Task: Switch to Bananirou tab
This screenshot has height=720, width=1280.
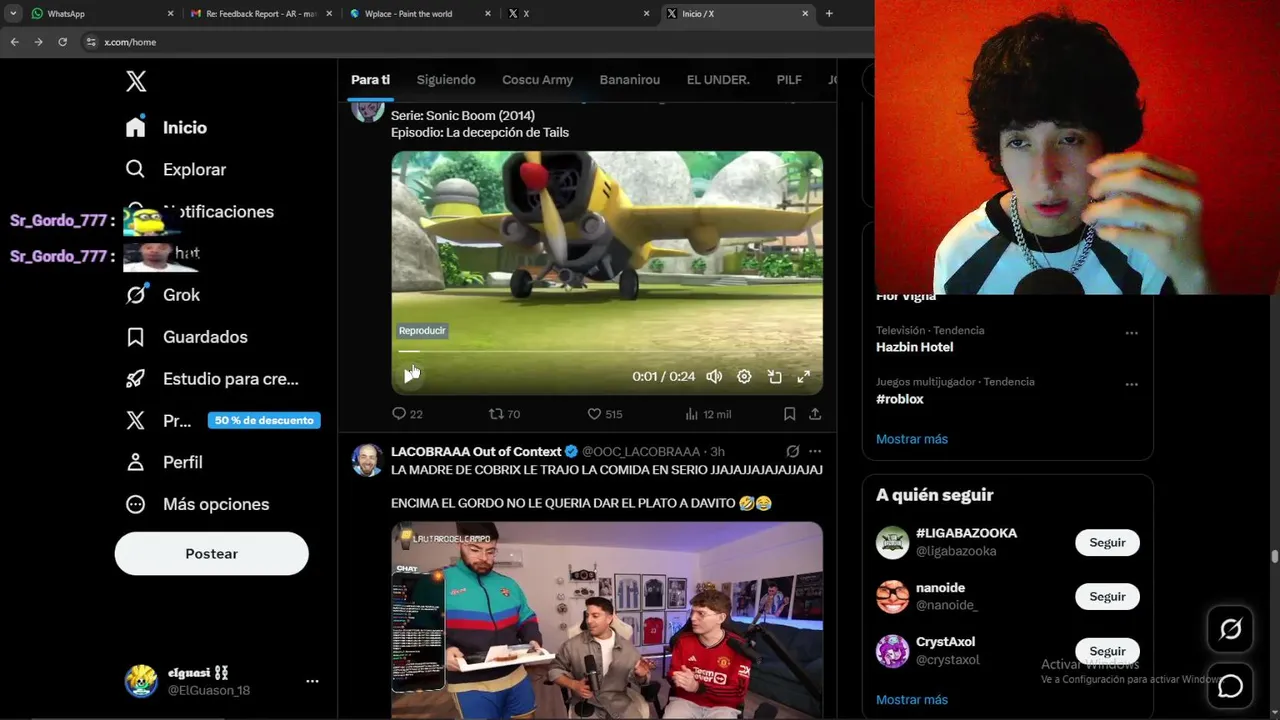Action: (x=630, y=80)
